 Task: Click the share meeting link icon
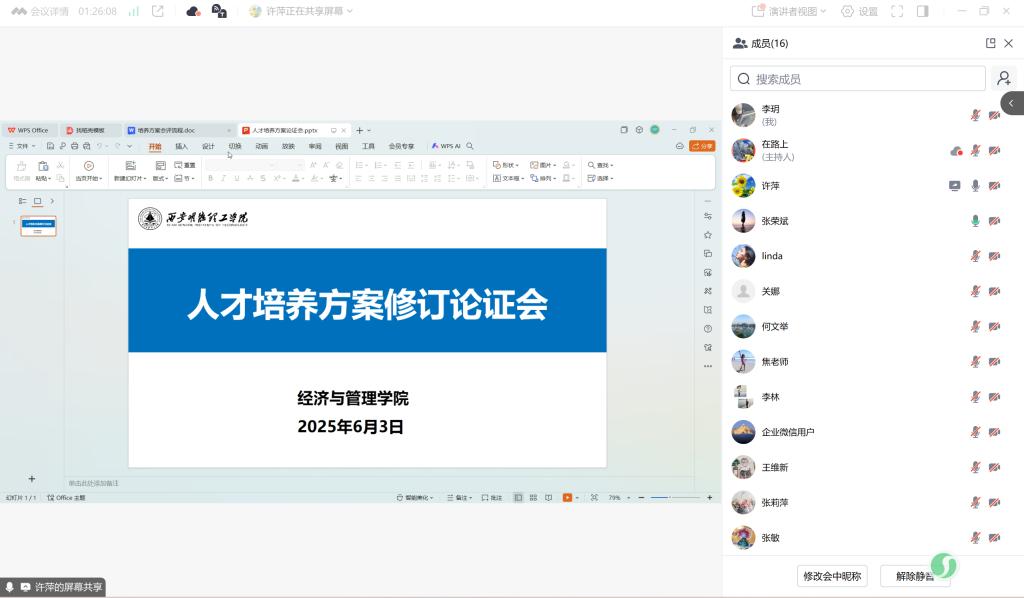tap(158, 11)
